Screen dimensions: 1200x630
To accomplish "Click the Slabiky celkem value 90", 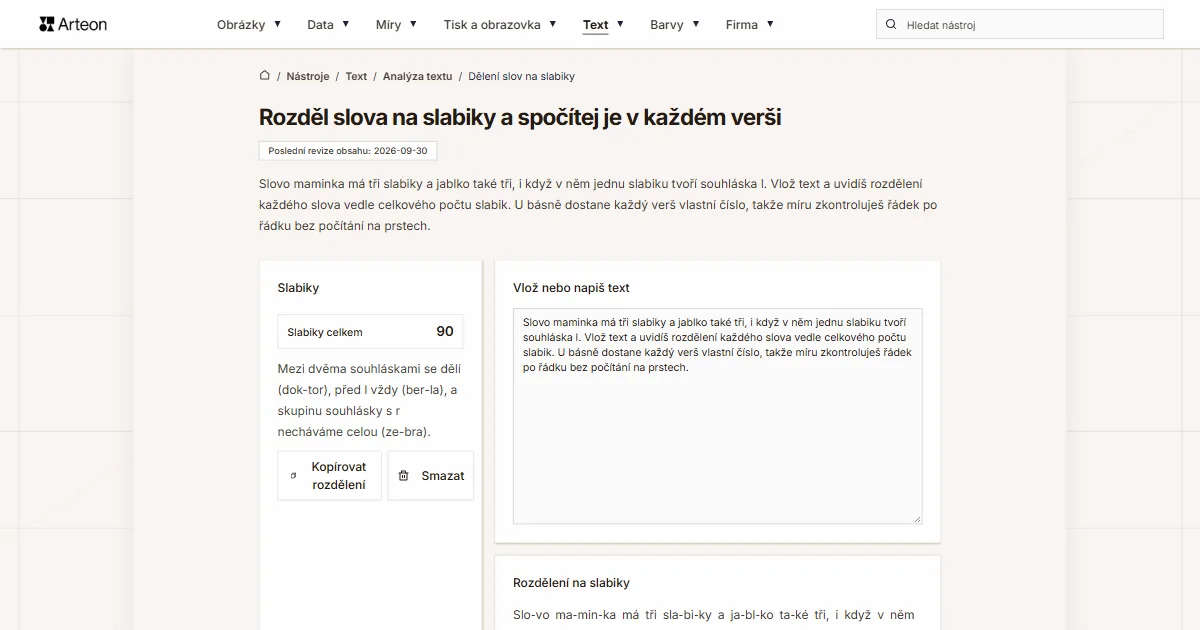I will click(445, 331).
